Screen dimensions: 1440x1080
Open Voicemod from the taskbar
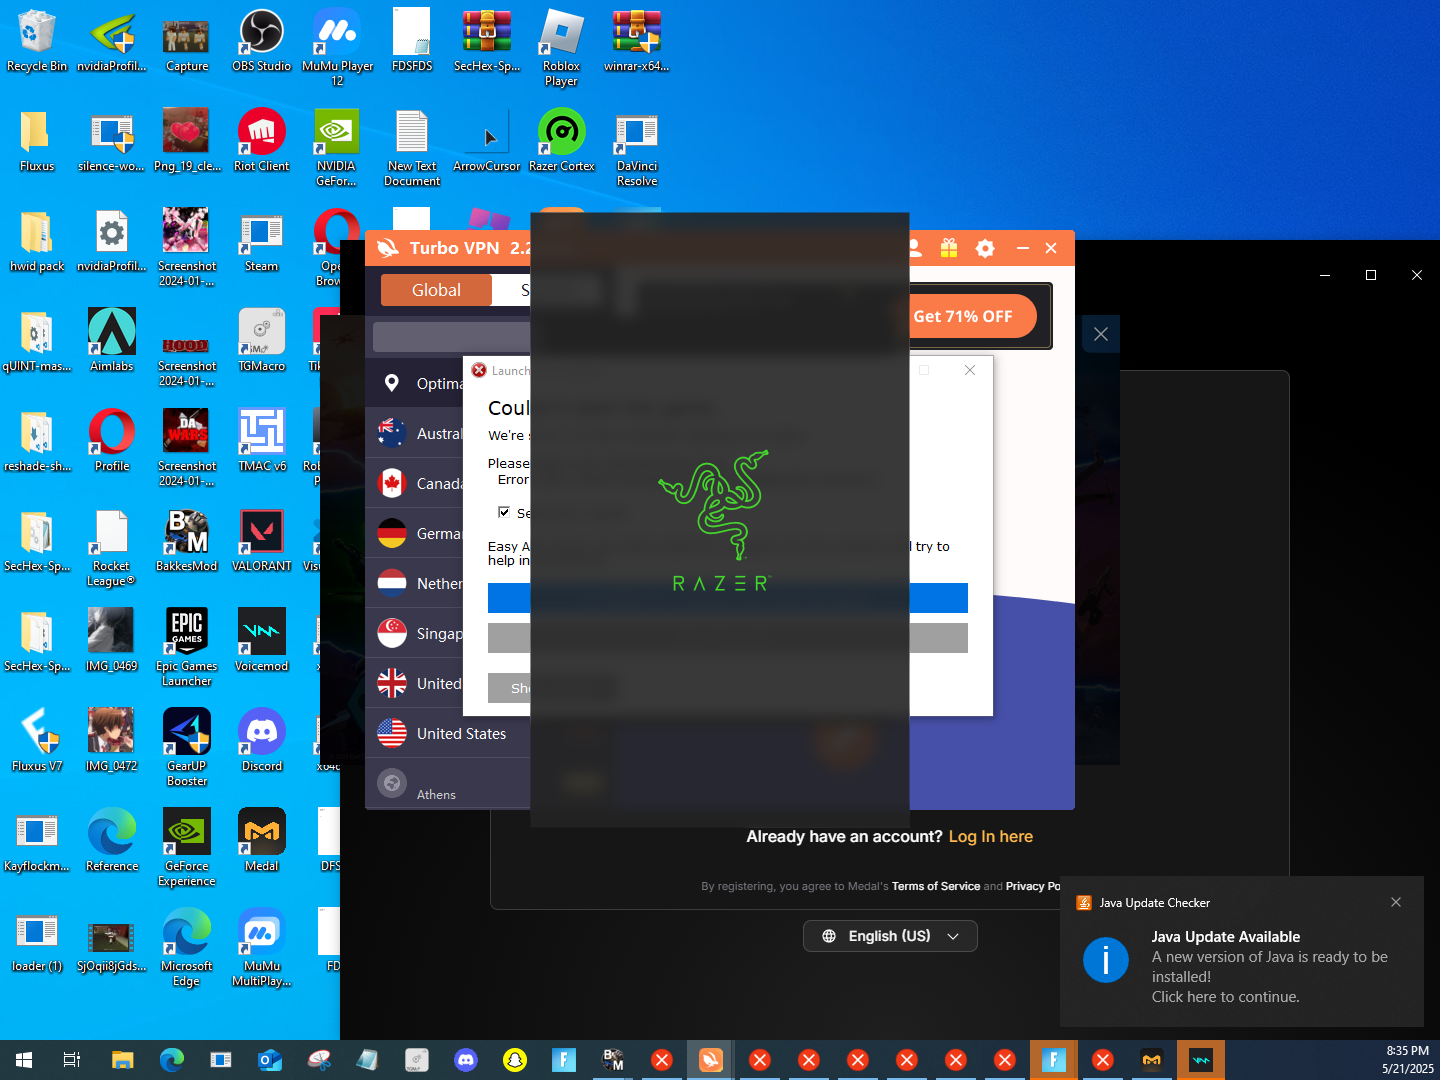coord(1201,1060)
